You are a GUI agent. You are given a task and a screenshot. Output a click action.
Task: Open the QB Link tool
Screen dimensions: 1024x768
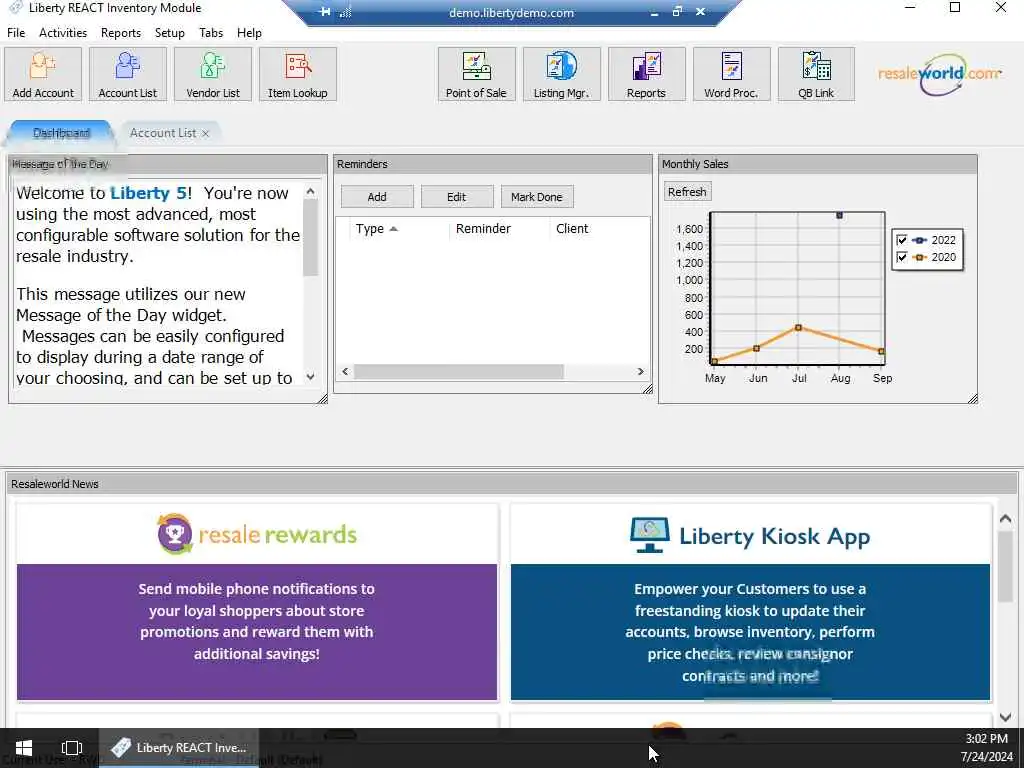point(816,74)
